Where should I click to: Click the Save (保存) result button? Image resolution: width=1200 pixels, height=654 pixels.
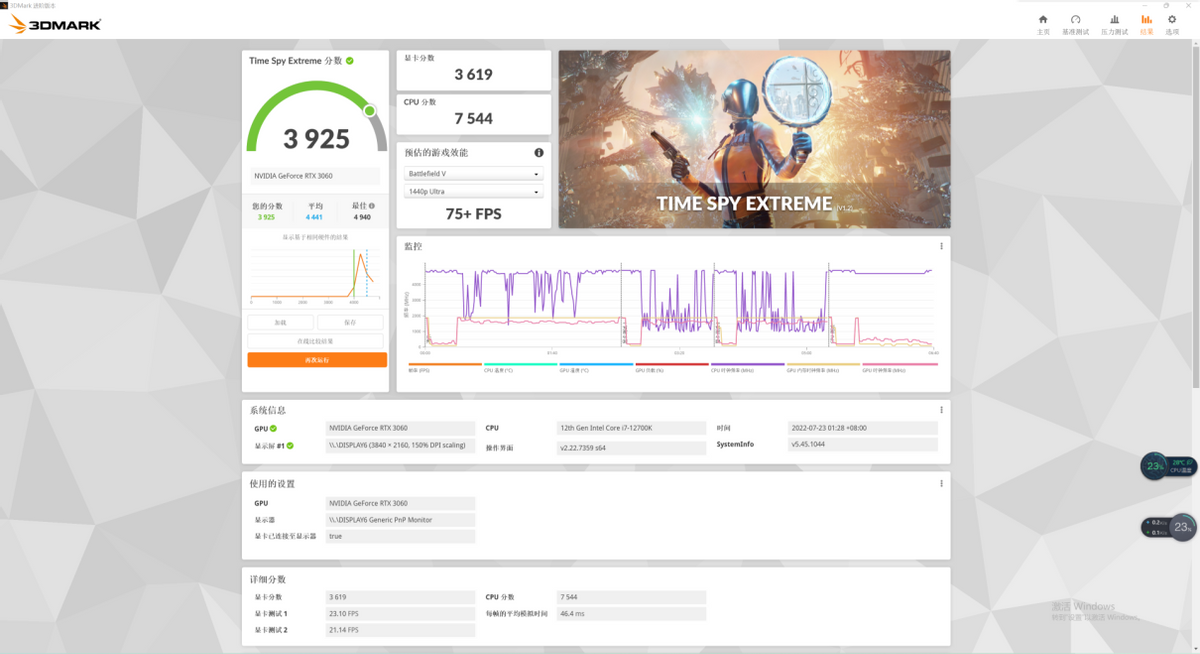point(350,323)
